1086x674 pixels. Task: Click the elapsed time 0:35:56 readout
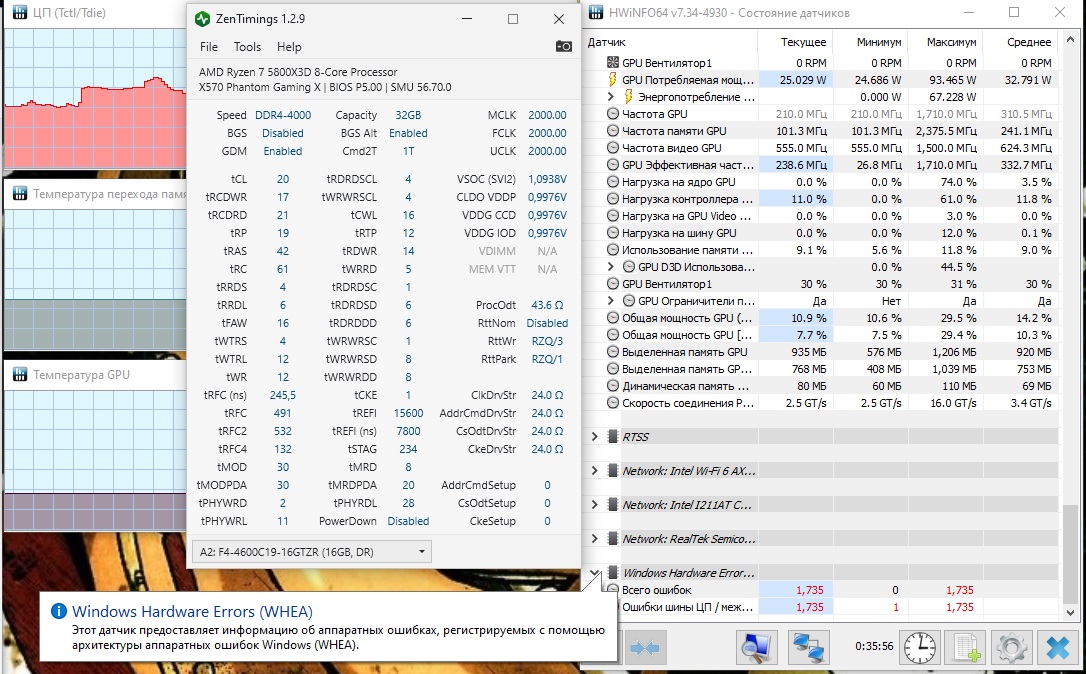[x=873, y=646]
